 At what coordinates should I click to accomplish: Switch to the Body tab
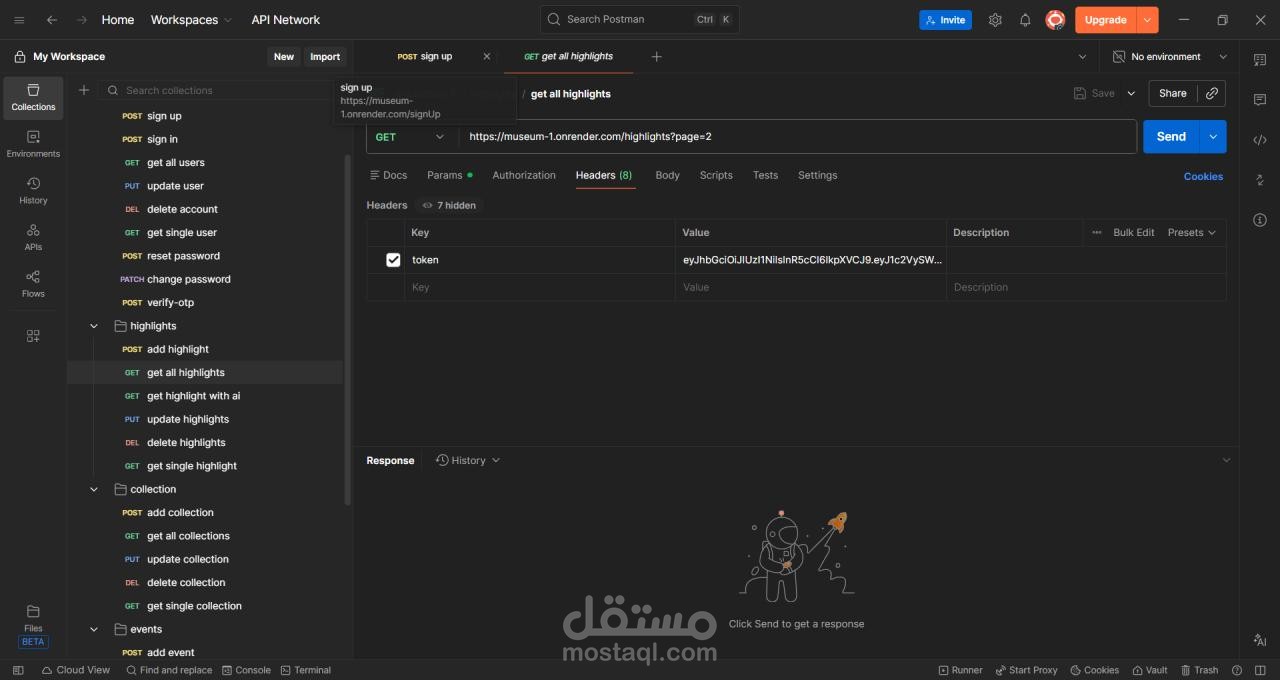(667, 175)
